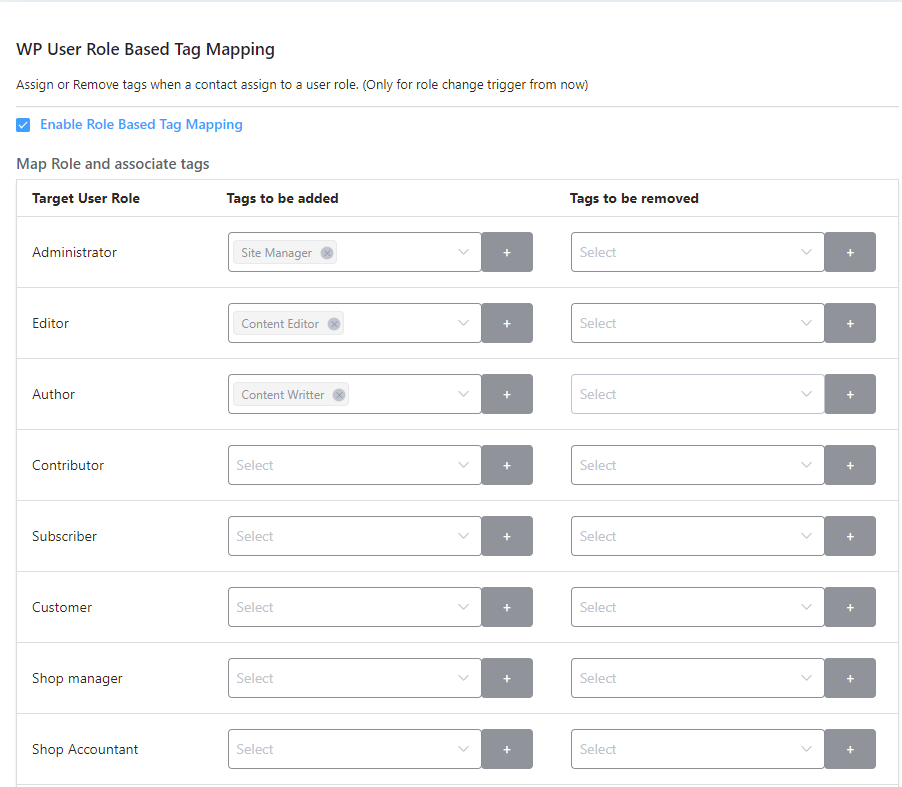Click plus button for Customer tags to remove
Screen dimensions: 902x787
click(x=850, y=608)
